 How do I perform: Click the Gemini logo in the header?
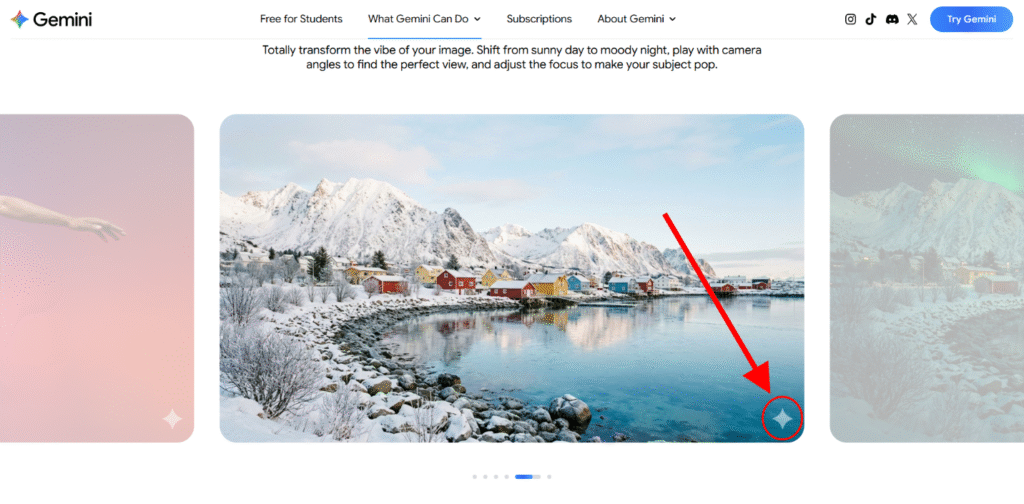[x=52, y=19]
